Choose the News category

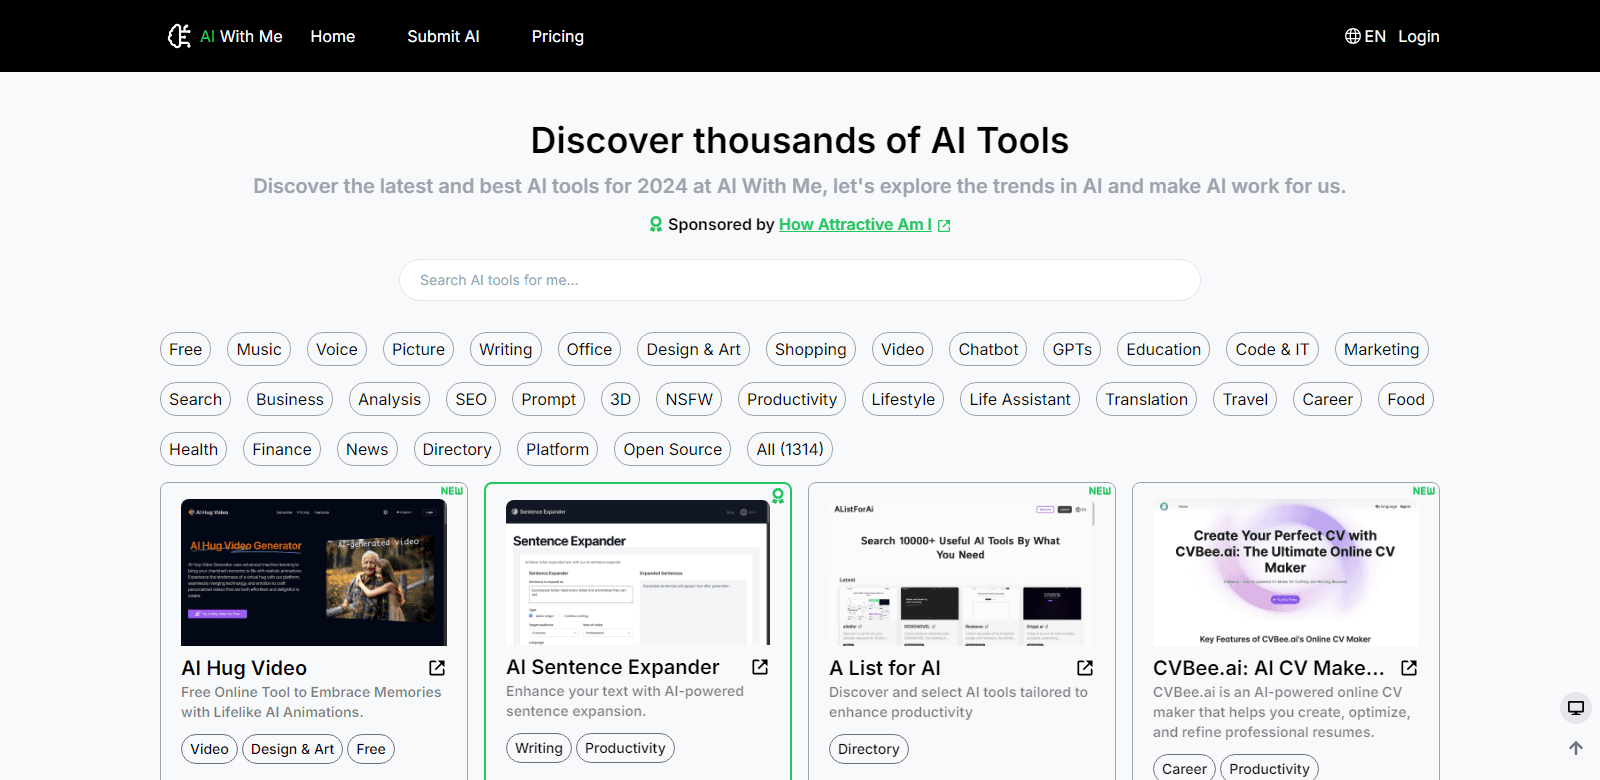pos(367,449)
